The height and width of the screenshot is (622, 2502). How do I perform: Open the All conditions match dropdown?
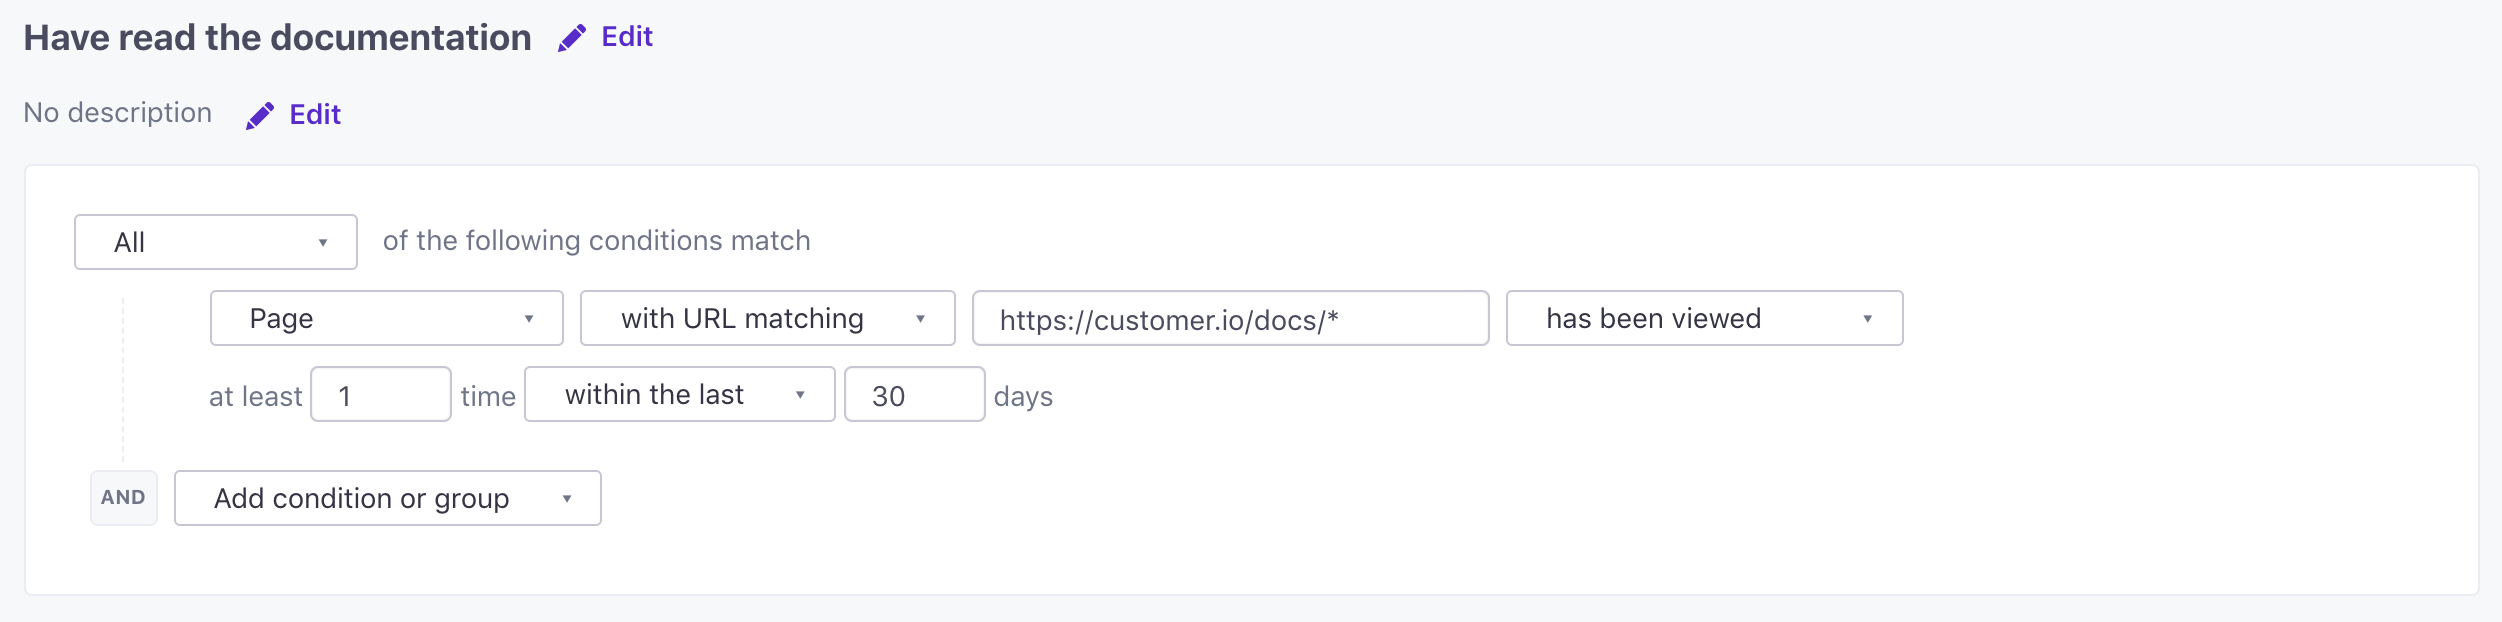coord(216,242)
